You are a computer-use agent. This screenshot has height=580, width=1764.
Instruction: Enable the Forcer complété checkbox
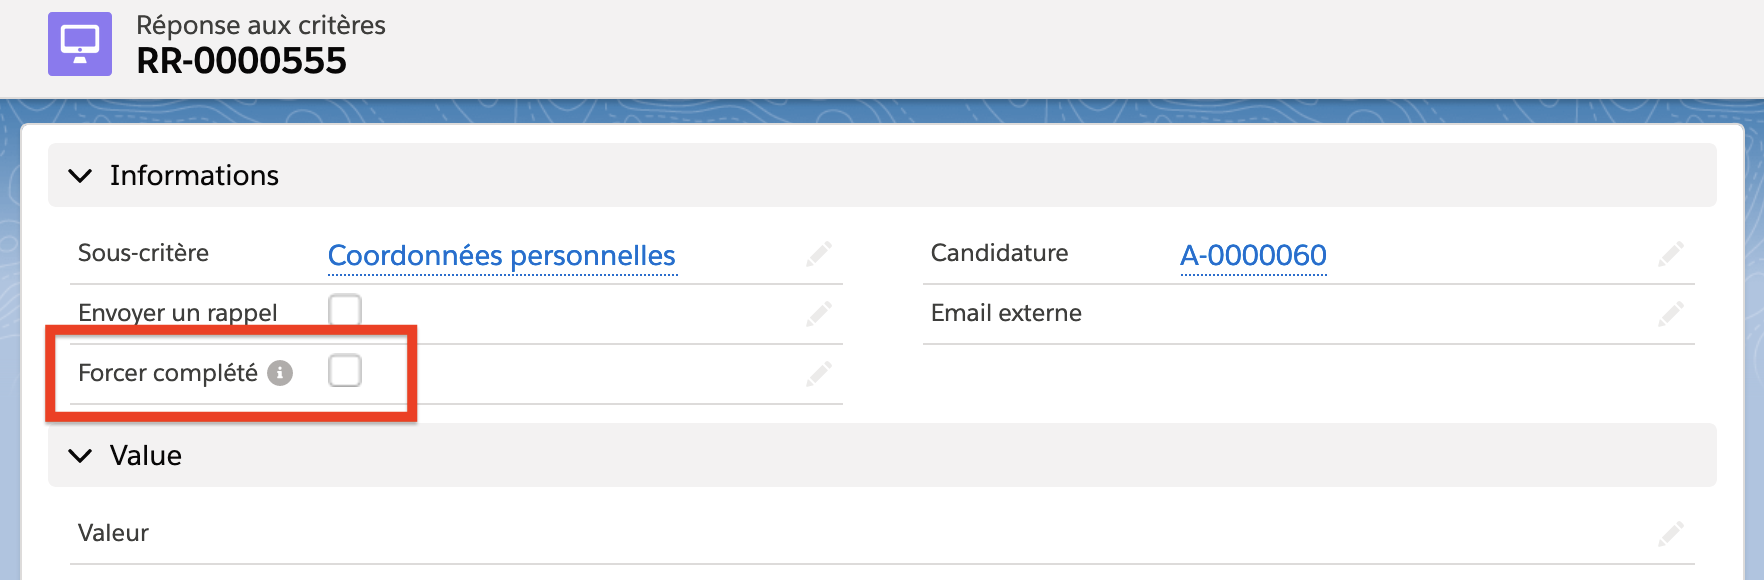click(345, 371)
